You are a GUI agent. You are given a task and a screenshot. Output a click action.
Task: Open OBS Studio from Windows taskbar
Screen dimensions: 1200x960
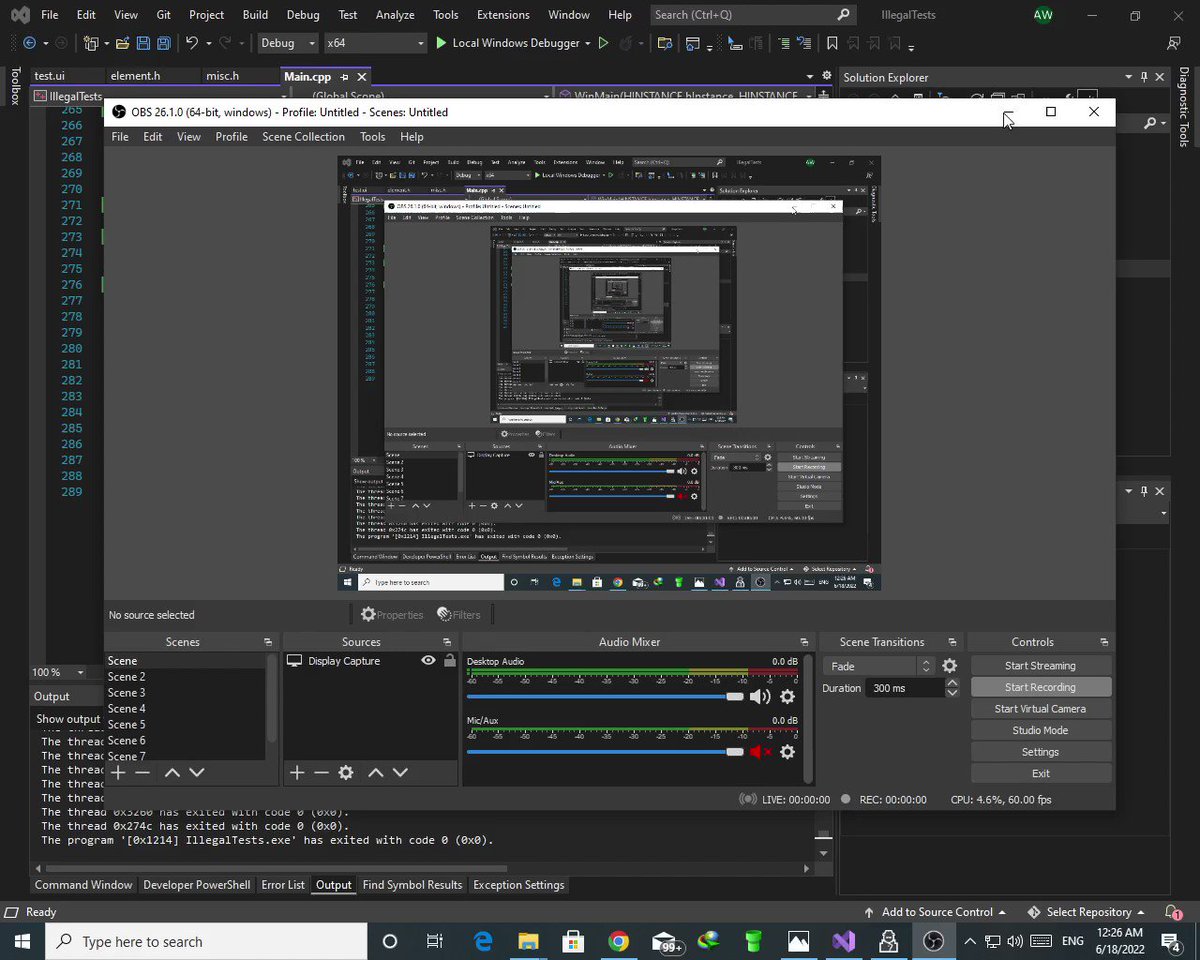933,941
